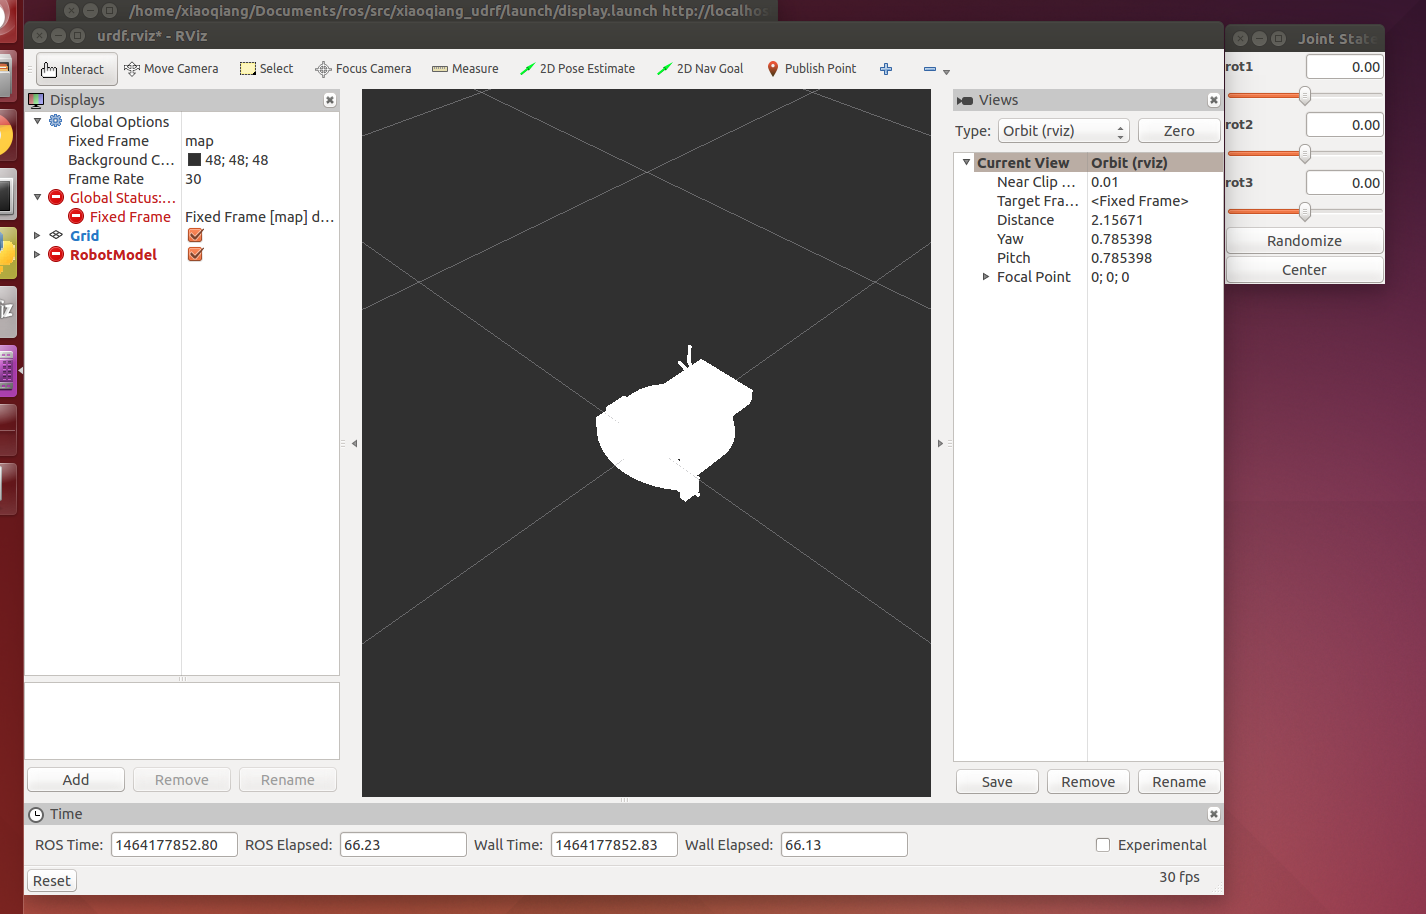Click the Time panel clock icon
This screenshot has width=1426, height=914.
tap(37, 814)
